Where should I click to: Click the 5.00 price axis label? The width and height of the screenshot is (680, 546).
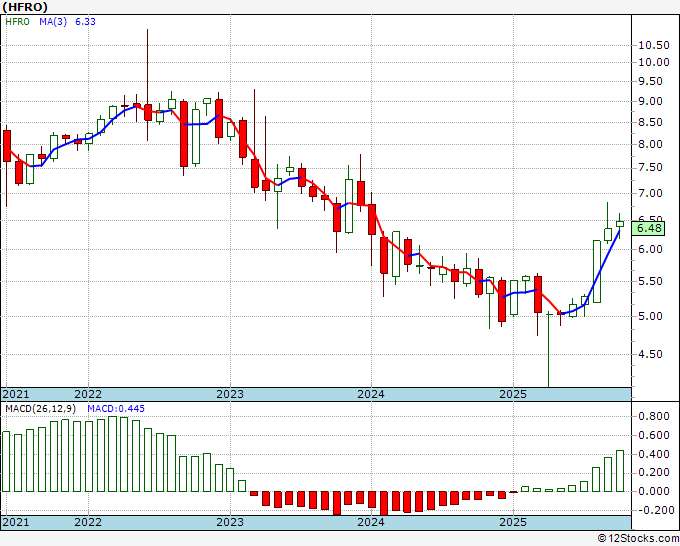(x=650, y=316)
